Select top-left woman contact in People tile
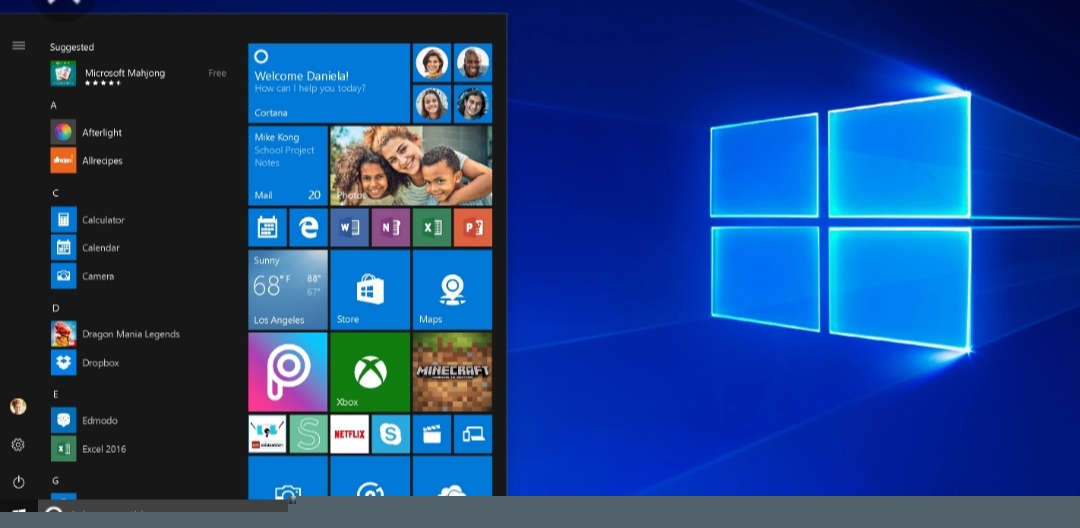1080x528 pixels. pyautogui.click(x=432, y=63)
